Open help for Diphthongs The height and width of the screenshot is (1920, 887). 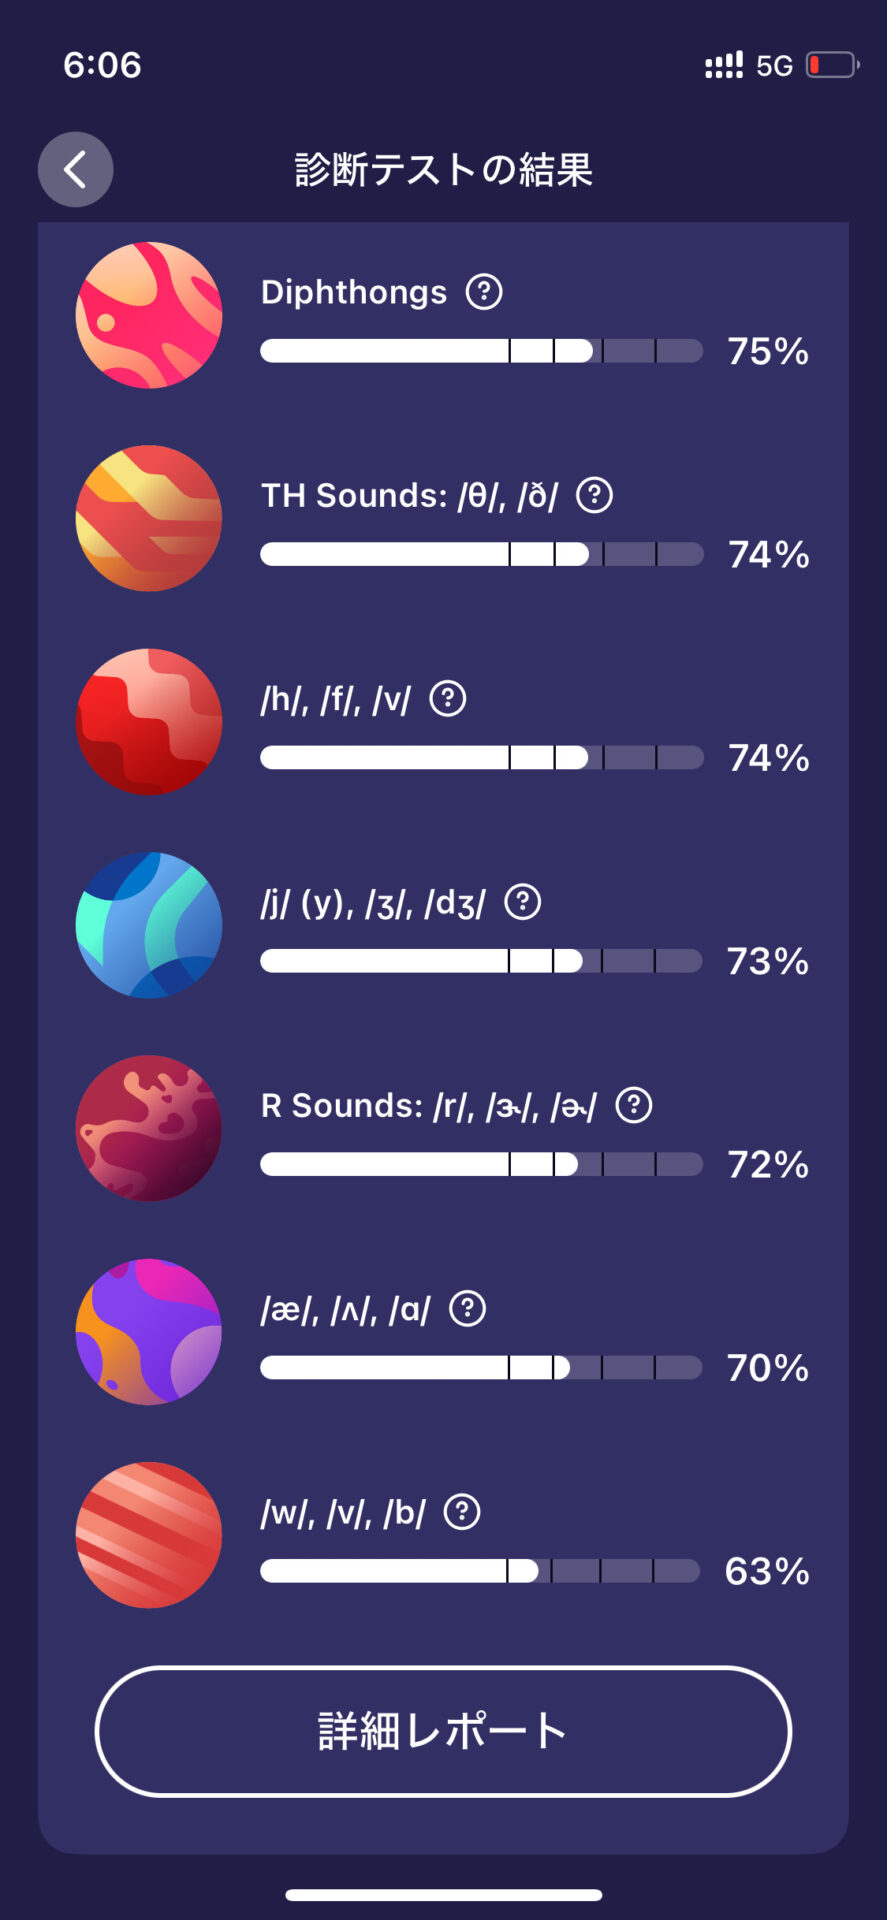click(x=484, y=292)
